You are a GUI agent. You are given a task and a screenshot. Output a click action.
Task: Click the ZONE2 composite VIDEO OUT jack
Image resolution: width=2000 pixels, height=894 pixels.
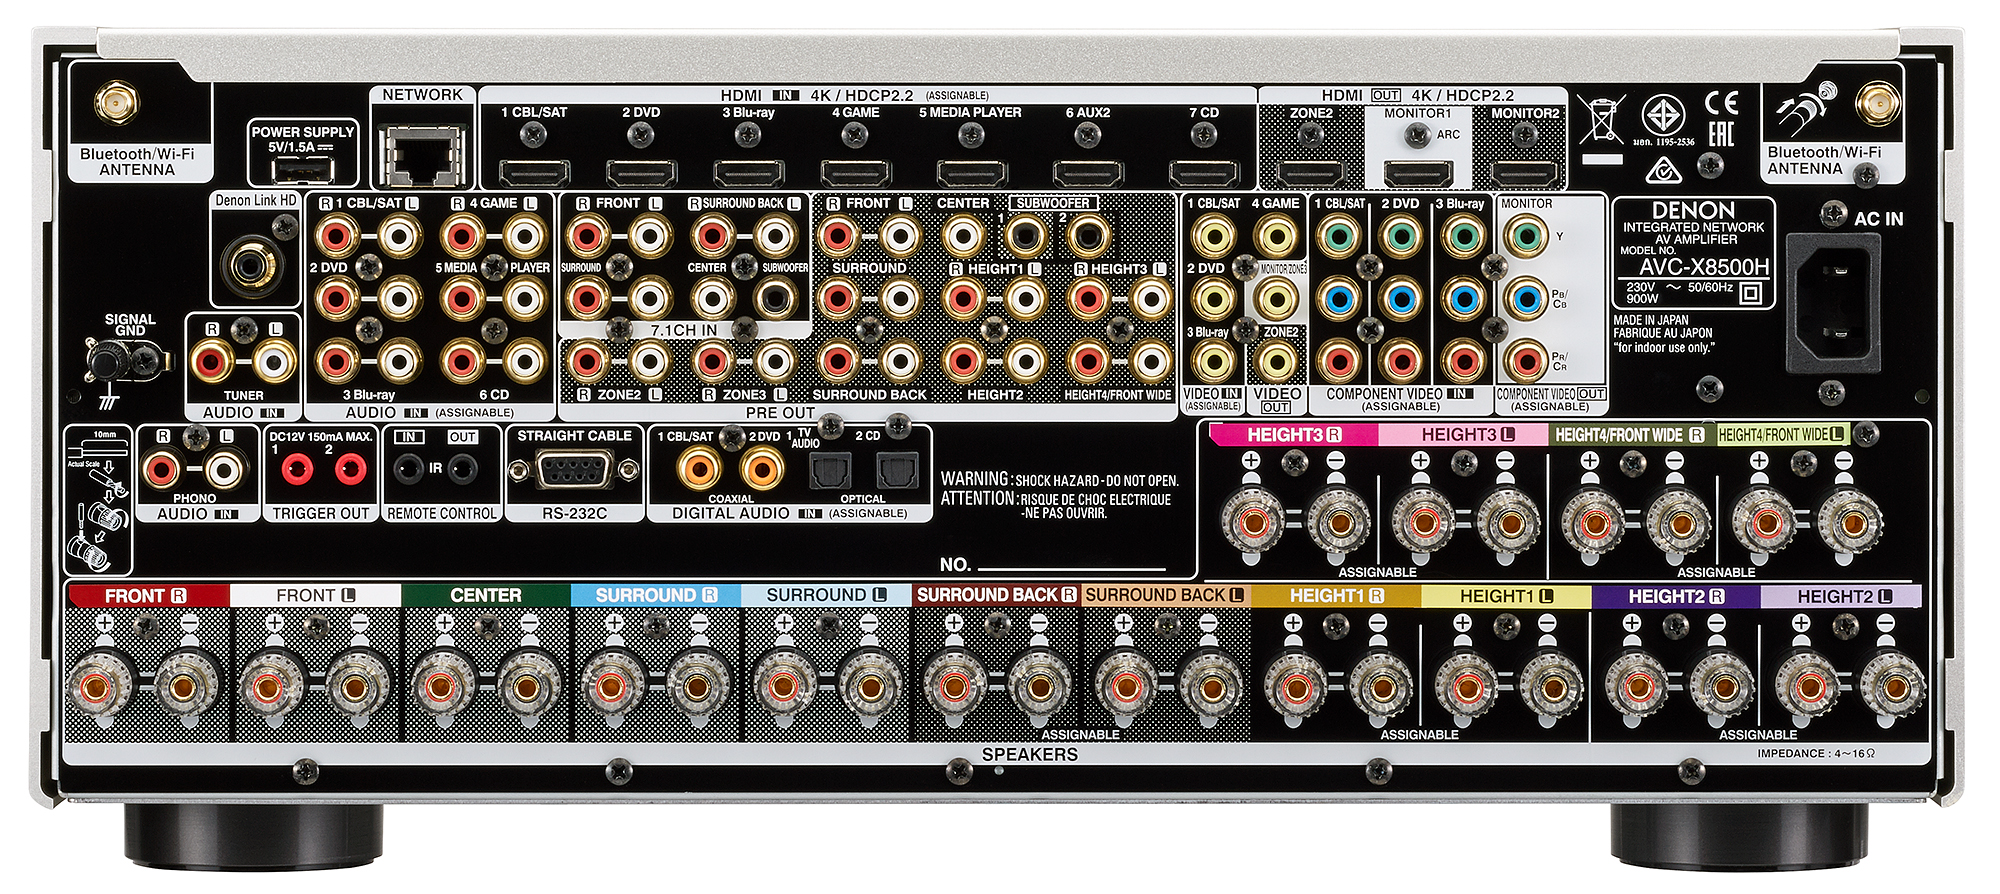pos(1276,361)
